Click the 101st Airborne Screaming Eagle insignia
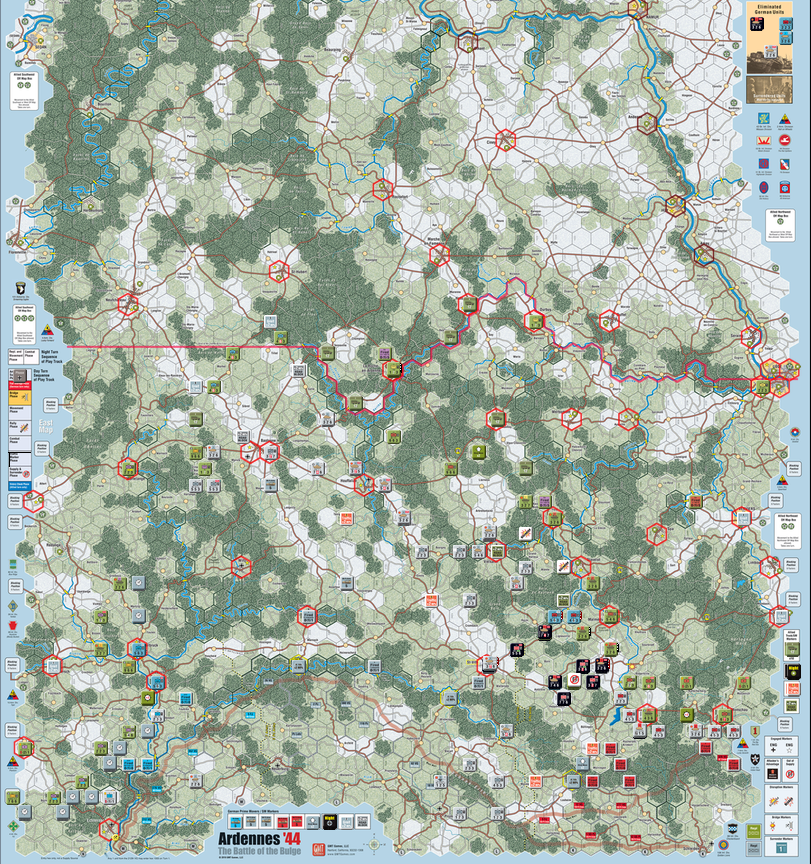 click(19, 288)
